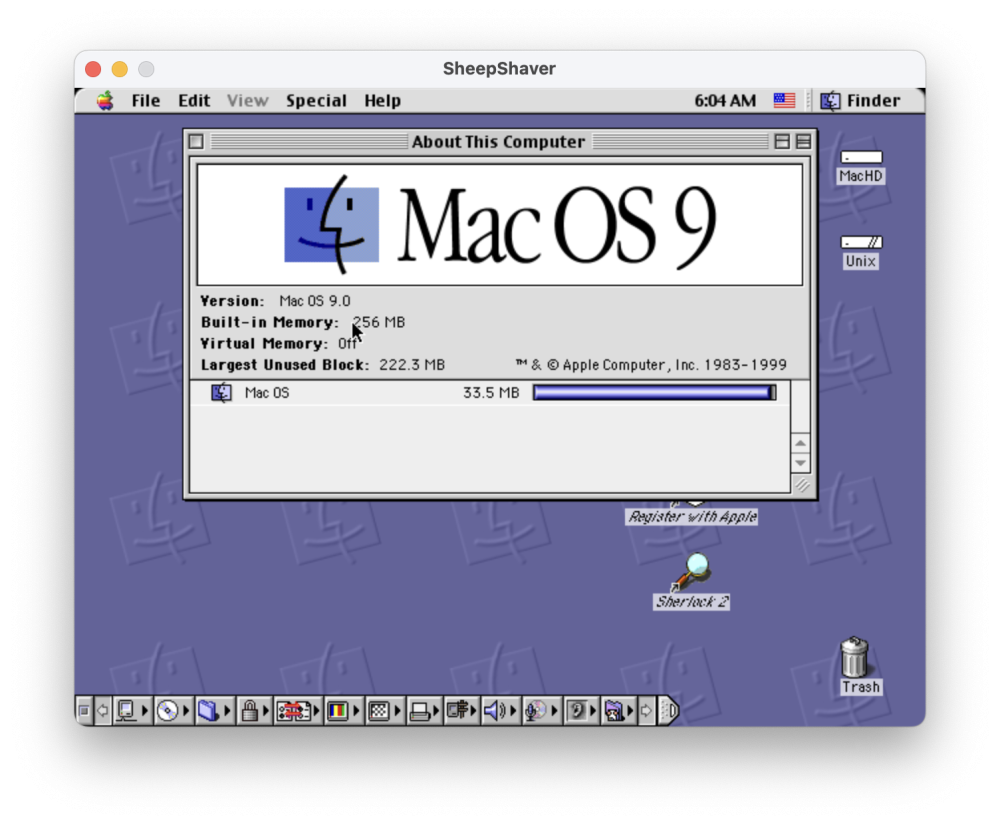Click the Mac OS 9 logo banner
Image resolution: width=1000 pixels, height=825 pixels.
pos(500,224)
